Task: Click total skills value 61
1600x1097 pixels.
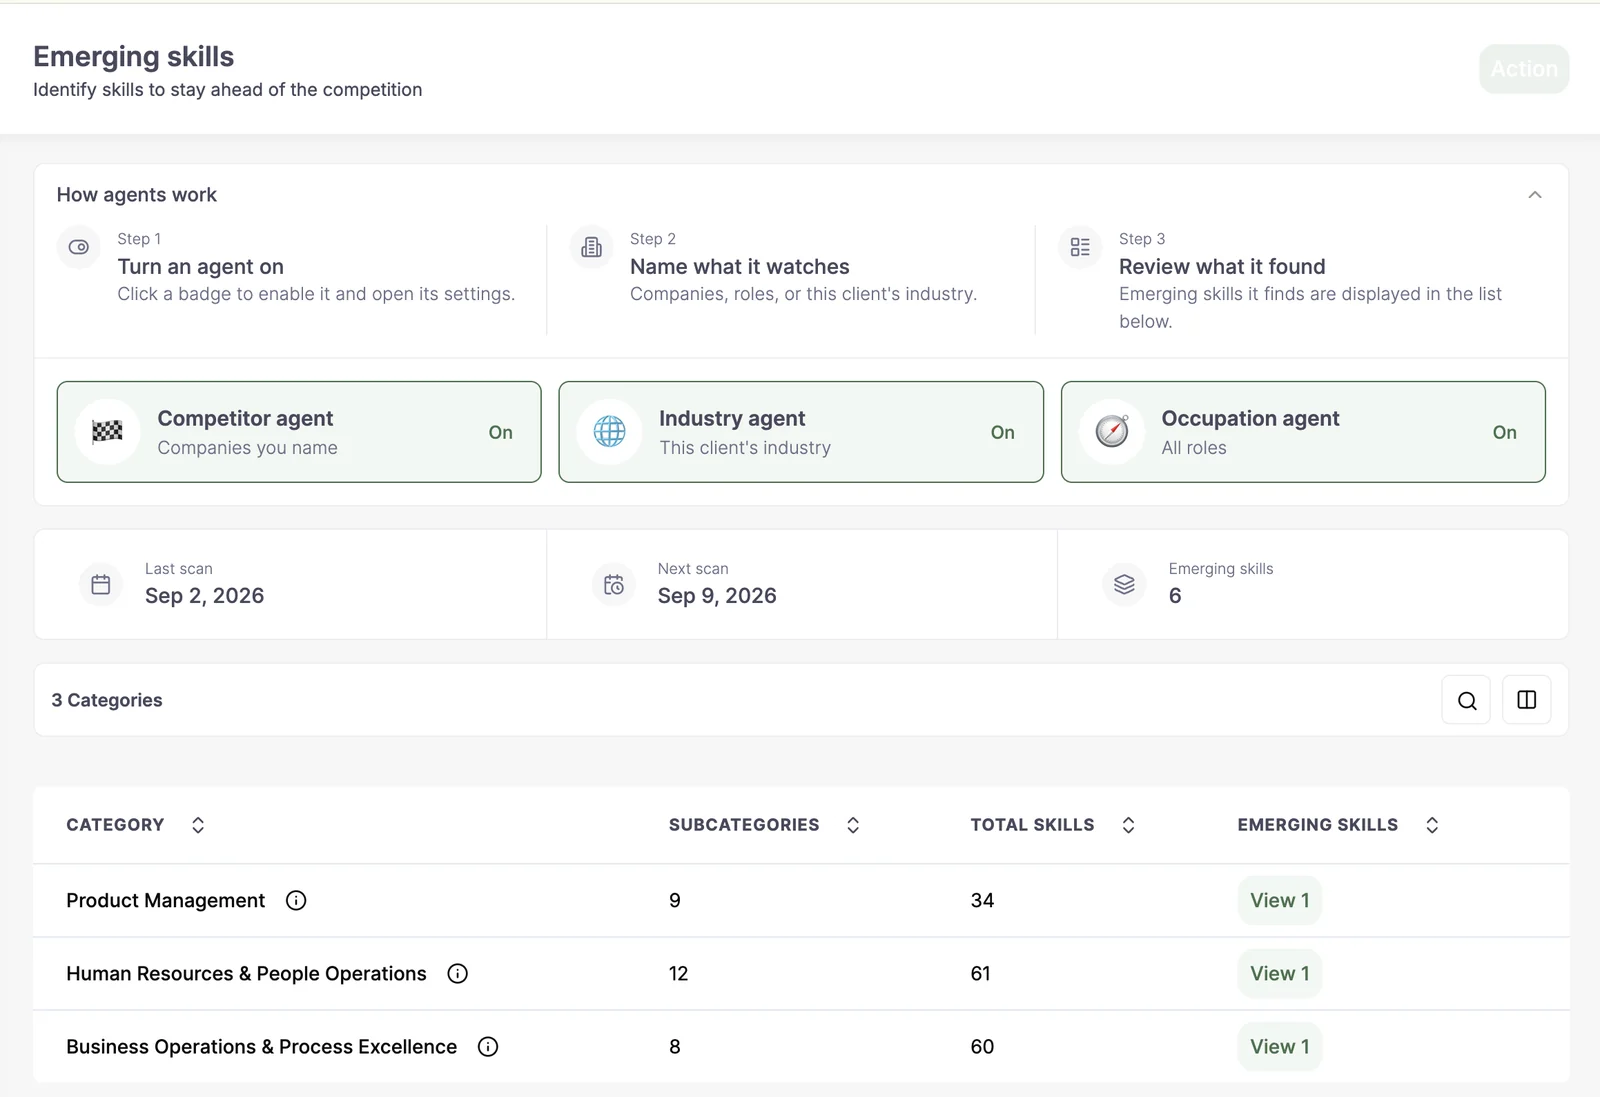Action: [x=980, y=973]
